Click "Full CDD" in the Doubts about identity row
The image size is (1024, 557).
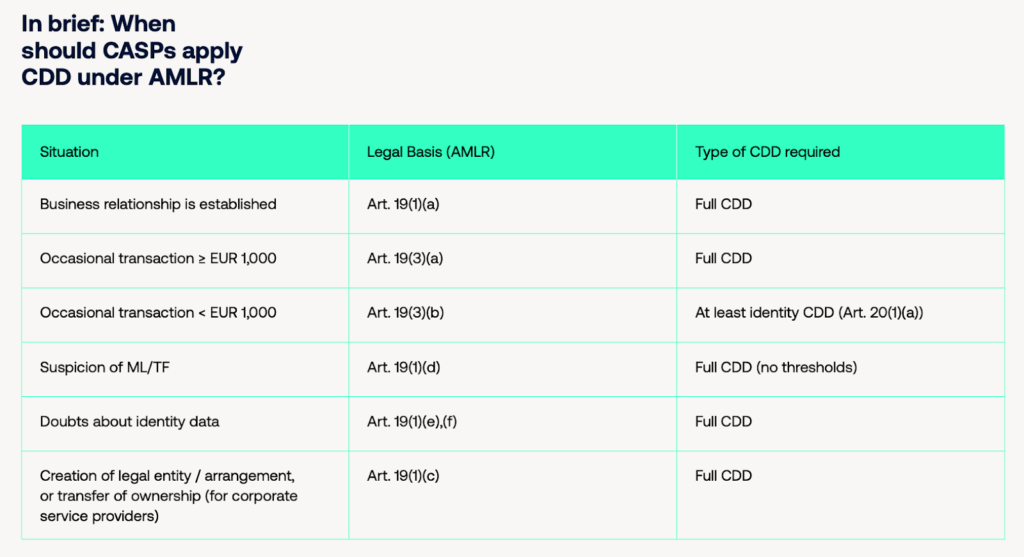[723, 421]
